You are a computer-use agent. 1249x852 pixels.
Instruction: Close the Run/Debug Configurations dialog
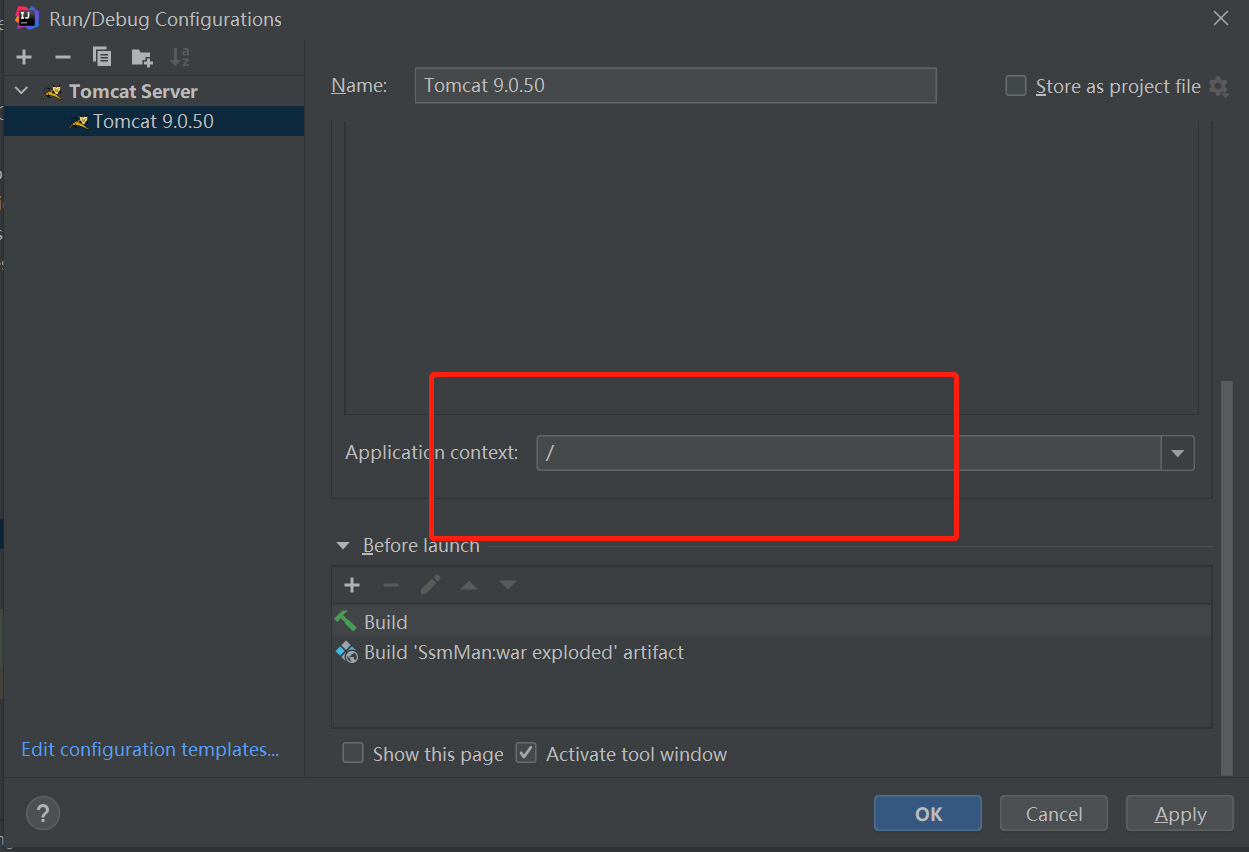[1220, 18]
